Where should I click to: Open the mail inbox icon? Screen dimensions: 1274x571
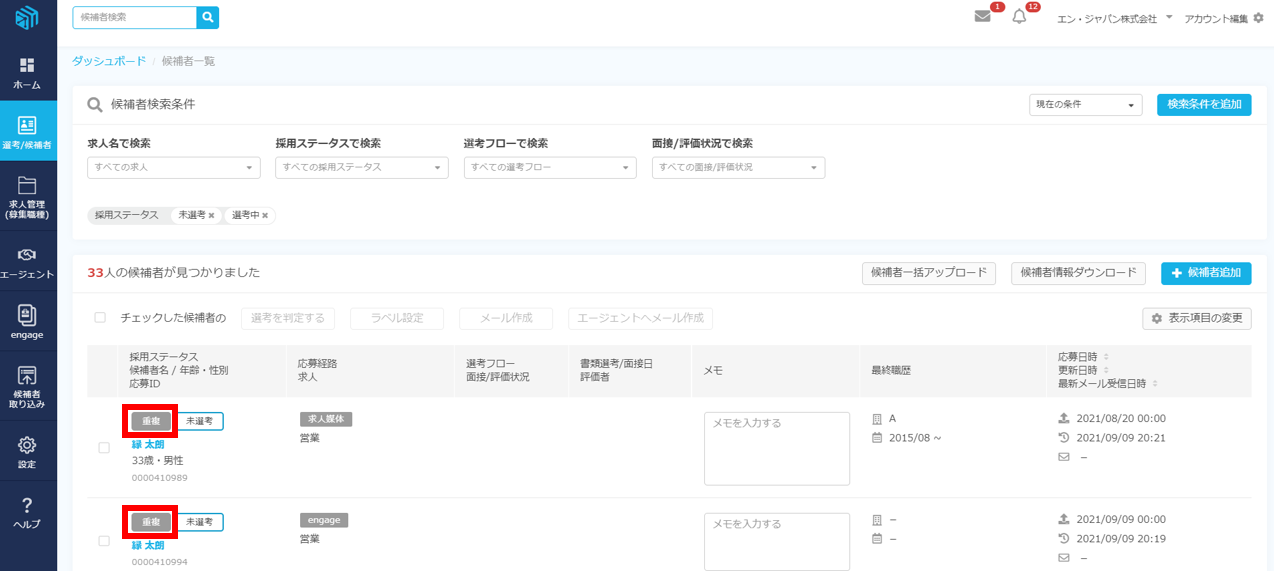point(982,17)
